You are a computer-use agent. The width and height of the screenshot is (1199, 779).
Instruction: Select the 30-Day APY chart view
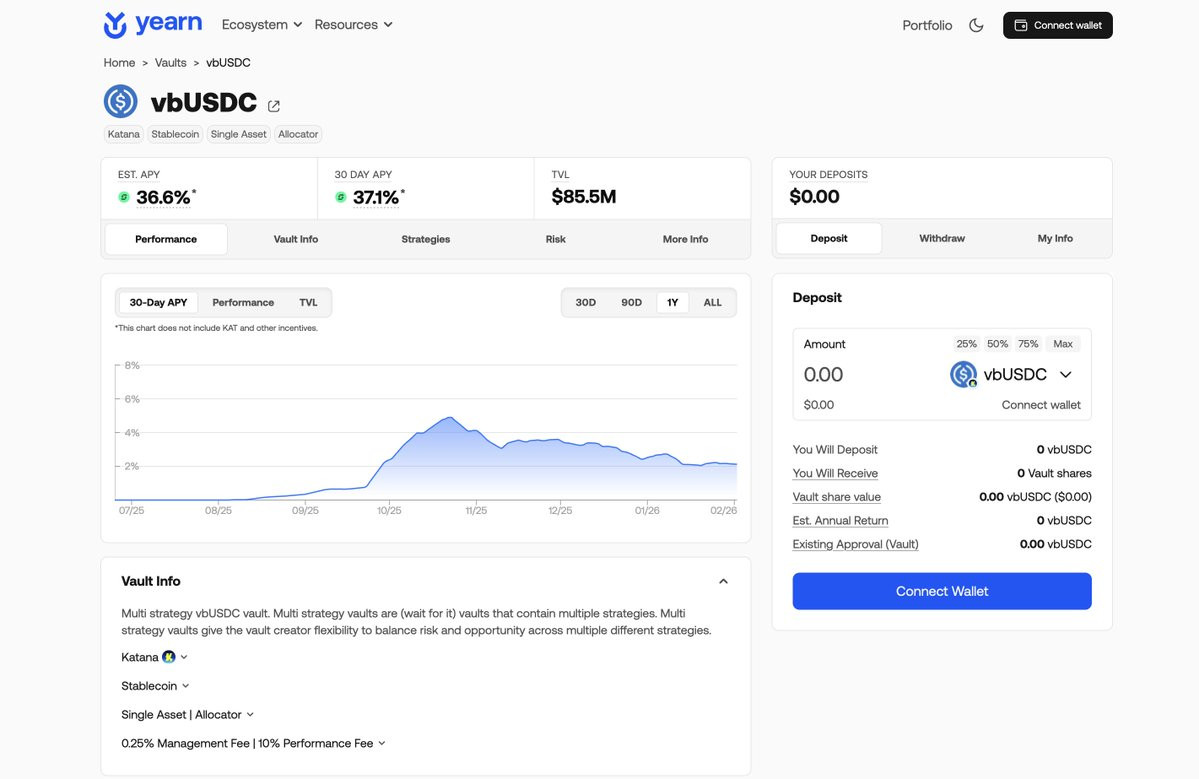click(158, 303)
